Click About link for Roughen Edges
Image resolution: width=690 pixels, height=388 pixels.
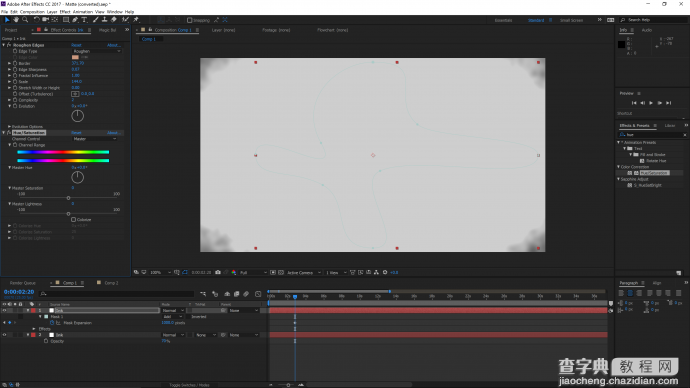(x=113, y=45)
